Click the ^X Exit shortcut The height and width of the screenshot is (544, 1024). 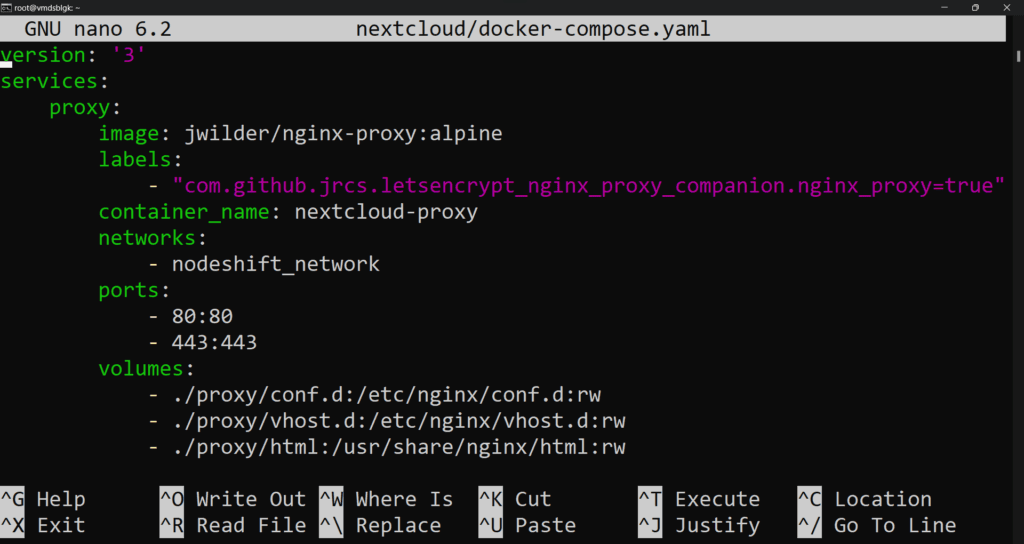[x=43, y=525]
